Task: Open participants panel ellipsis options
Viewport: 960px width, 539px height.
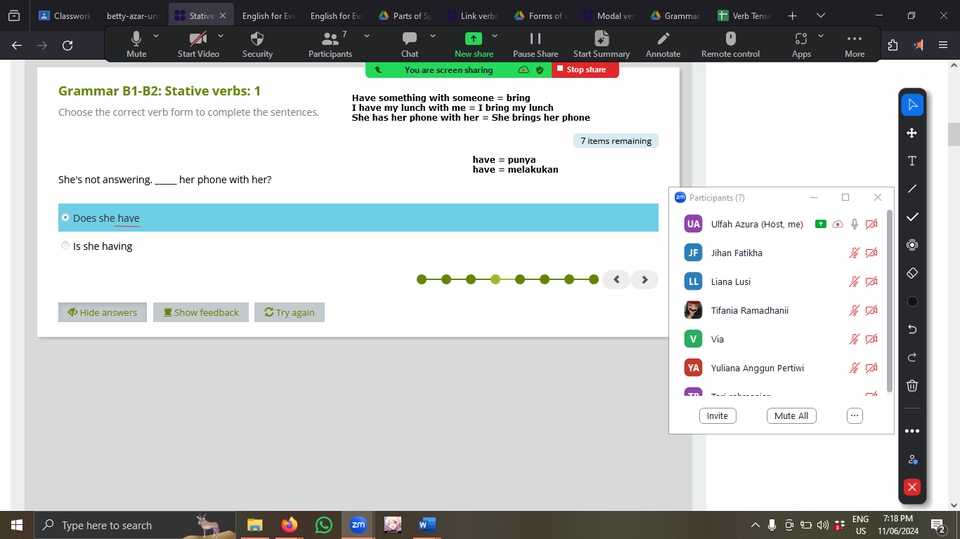Action: point(855,416)
